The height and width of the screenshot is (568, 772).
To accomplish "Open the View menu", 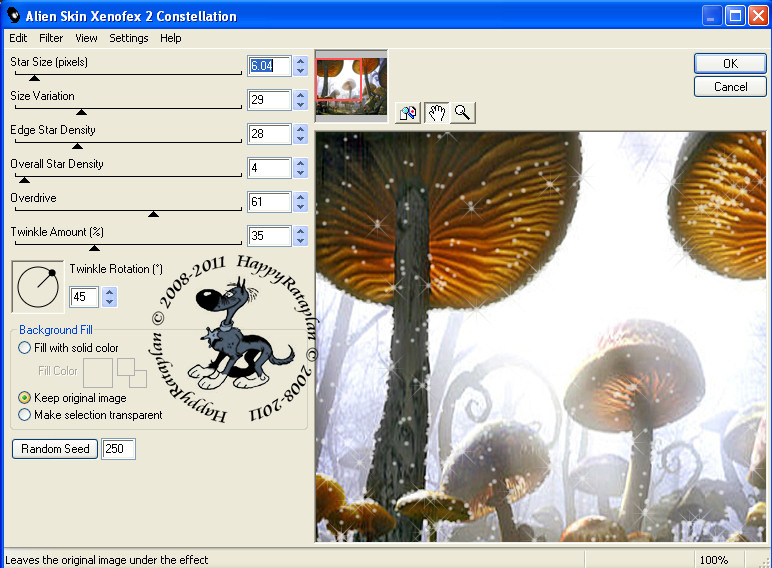I will pos(86,38).
